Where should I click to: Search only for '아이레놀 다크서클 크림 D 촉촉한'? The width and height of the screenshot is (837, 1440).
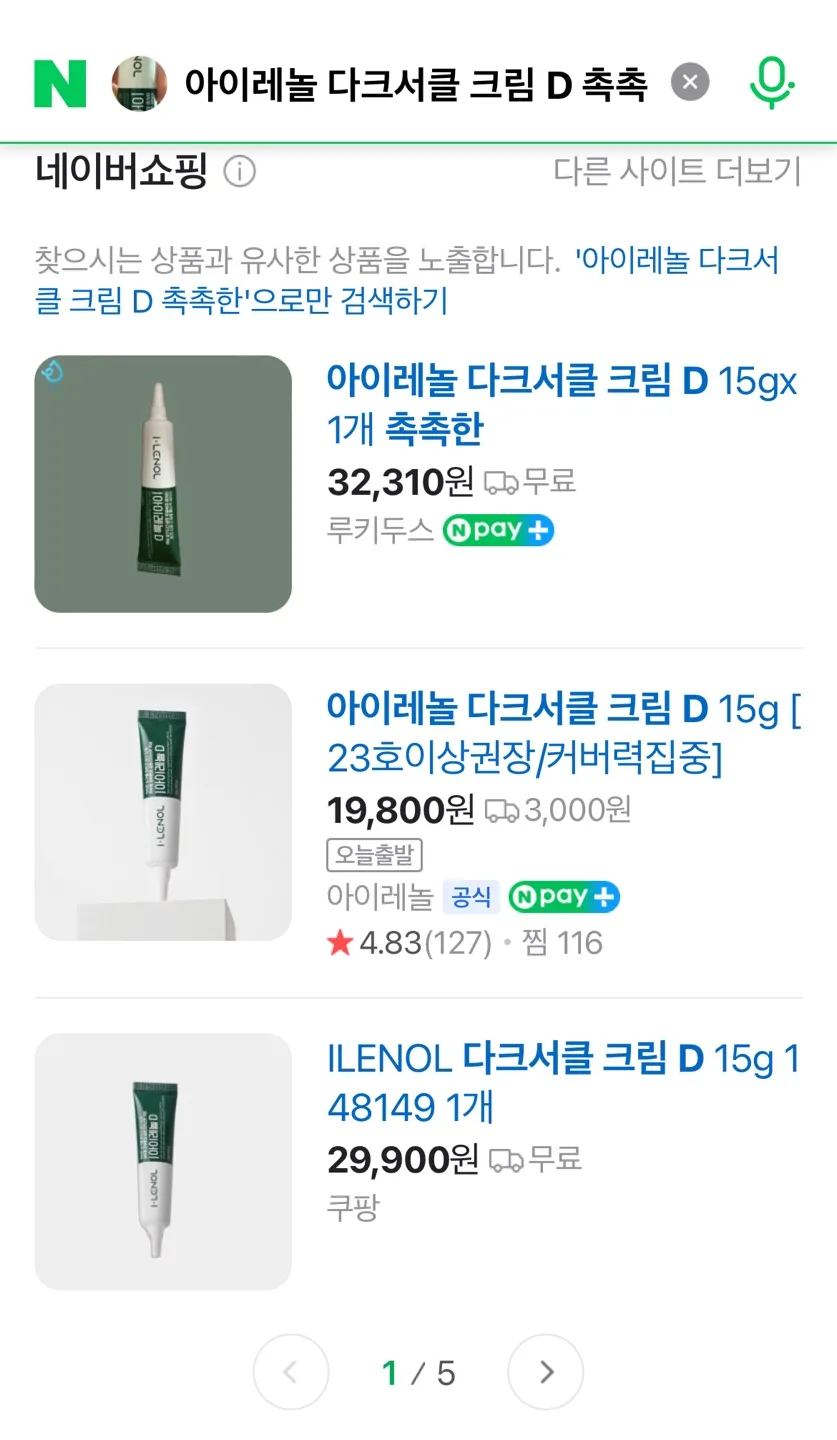coord(407,281)
